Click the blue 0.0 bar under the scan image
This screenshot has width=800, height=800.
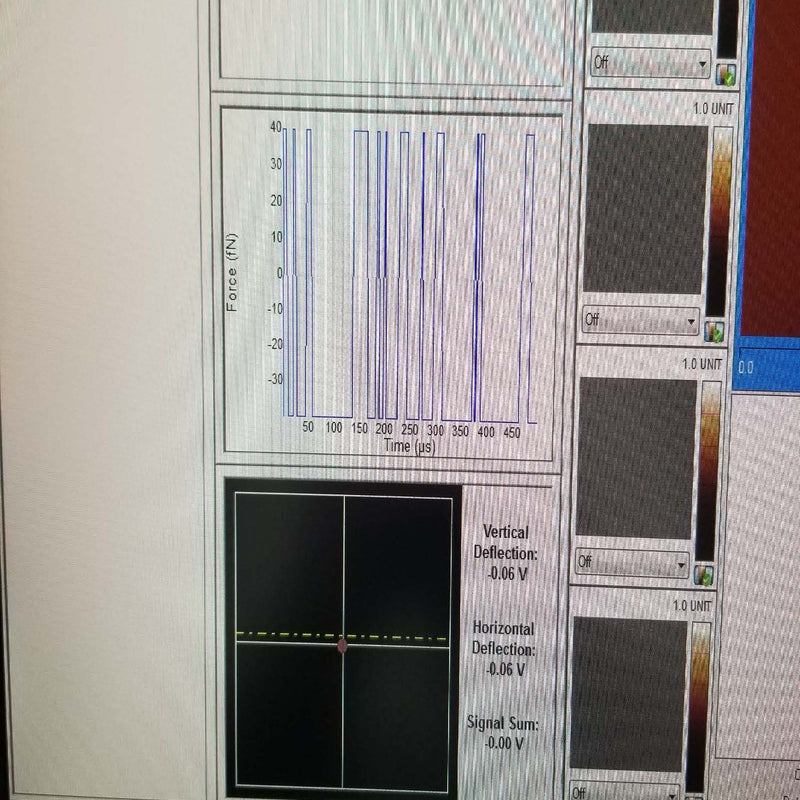[765, 366]
